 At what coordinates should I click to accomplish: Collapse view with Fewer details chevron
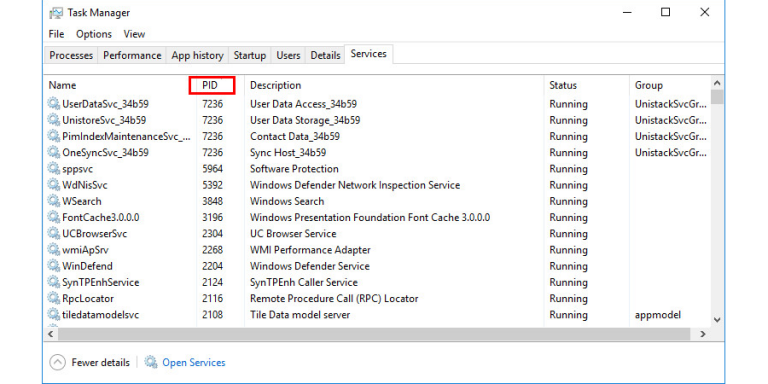(x=57, y=362)
